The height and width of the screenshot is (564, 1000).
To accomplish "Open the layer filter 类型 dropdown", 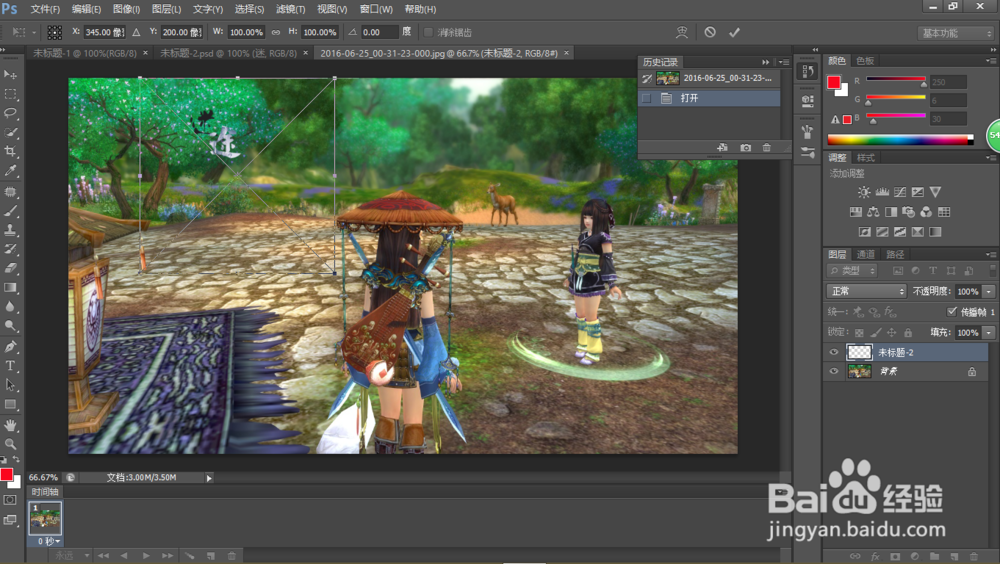I will [x=851, y=271].
